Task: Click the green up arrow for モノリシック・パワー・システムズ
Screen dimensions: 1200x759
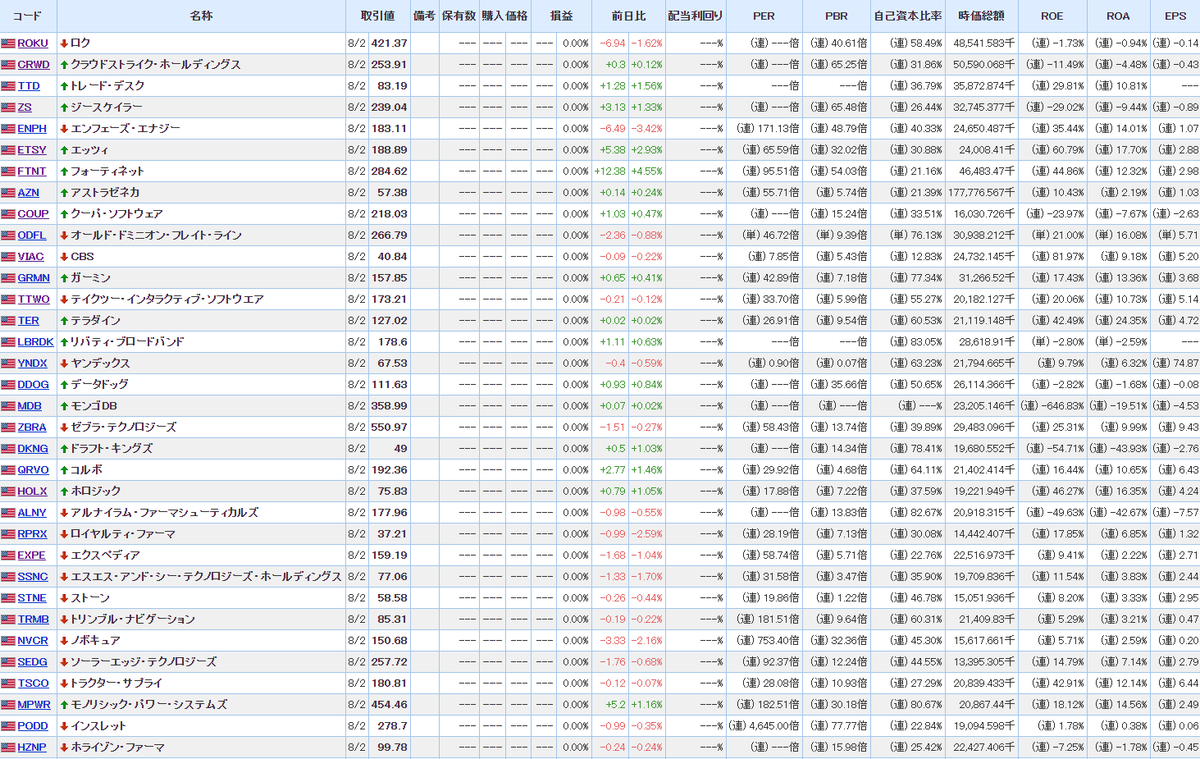Action: [x=64, y=705]
